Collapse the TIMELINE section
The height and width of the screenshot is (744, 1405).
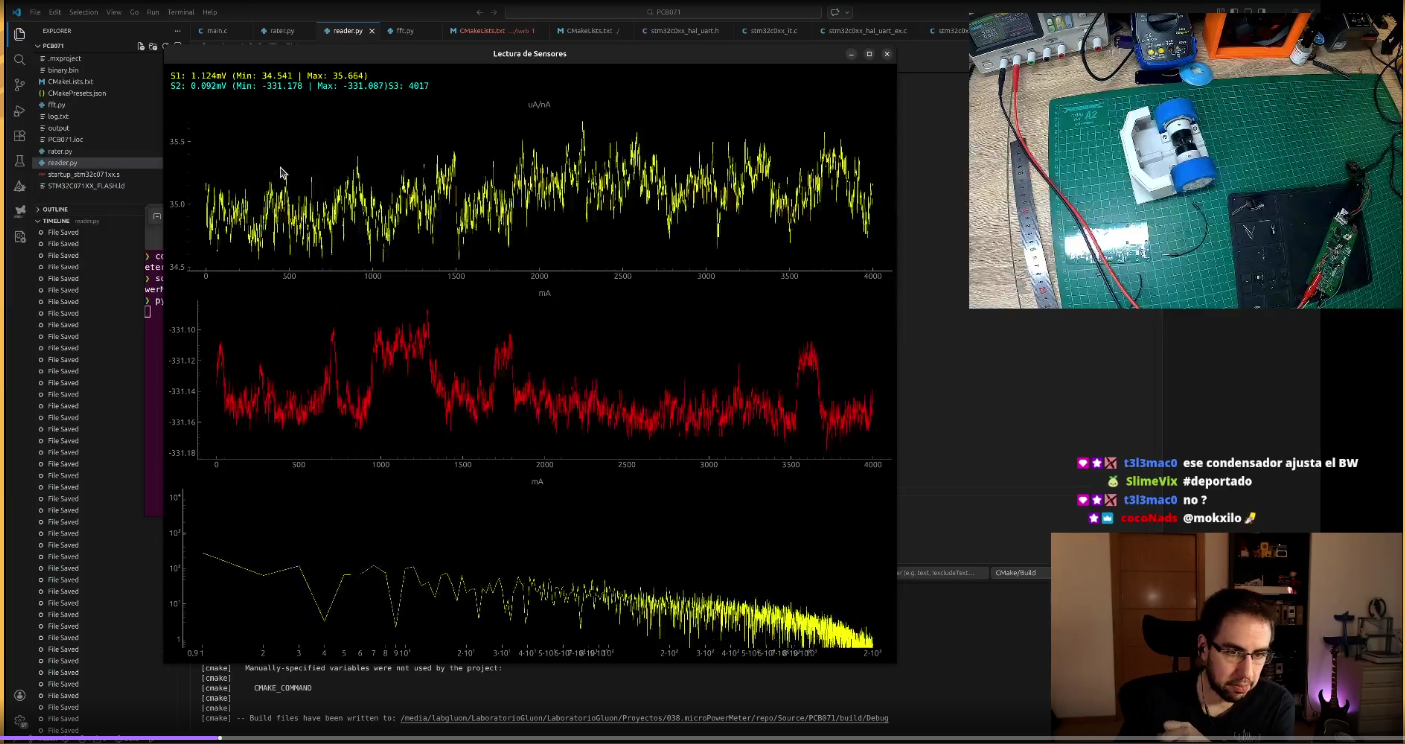coord(55,220)
